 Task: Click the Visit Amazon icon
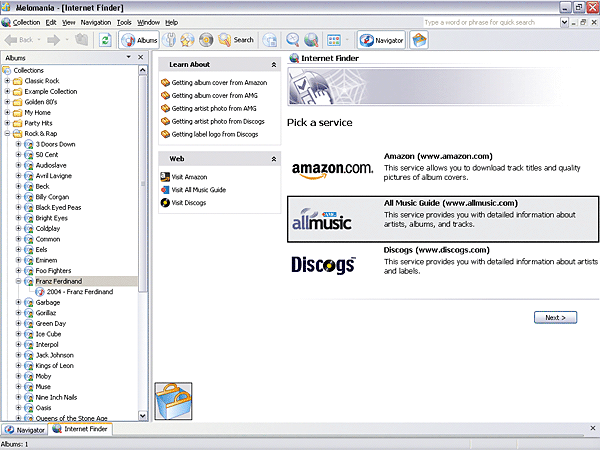click(165, 177)
